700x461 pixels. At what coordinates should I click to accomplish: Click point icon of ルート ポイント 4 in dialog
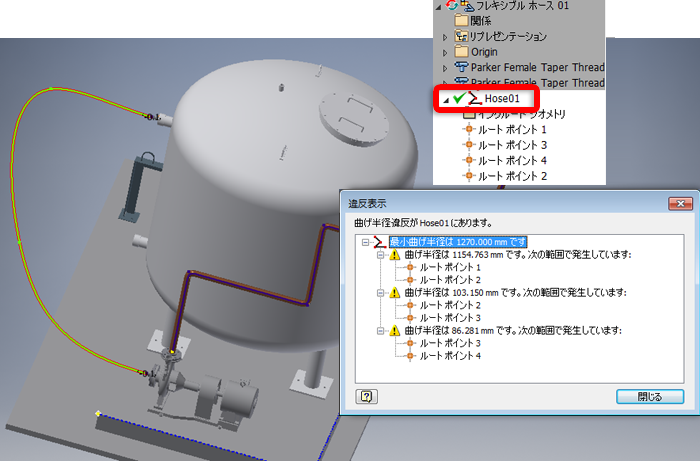(410, 356)
